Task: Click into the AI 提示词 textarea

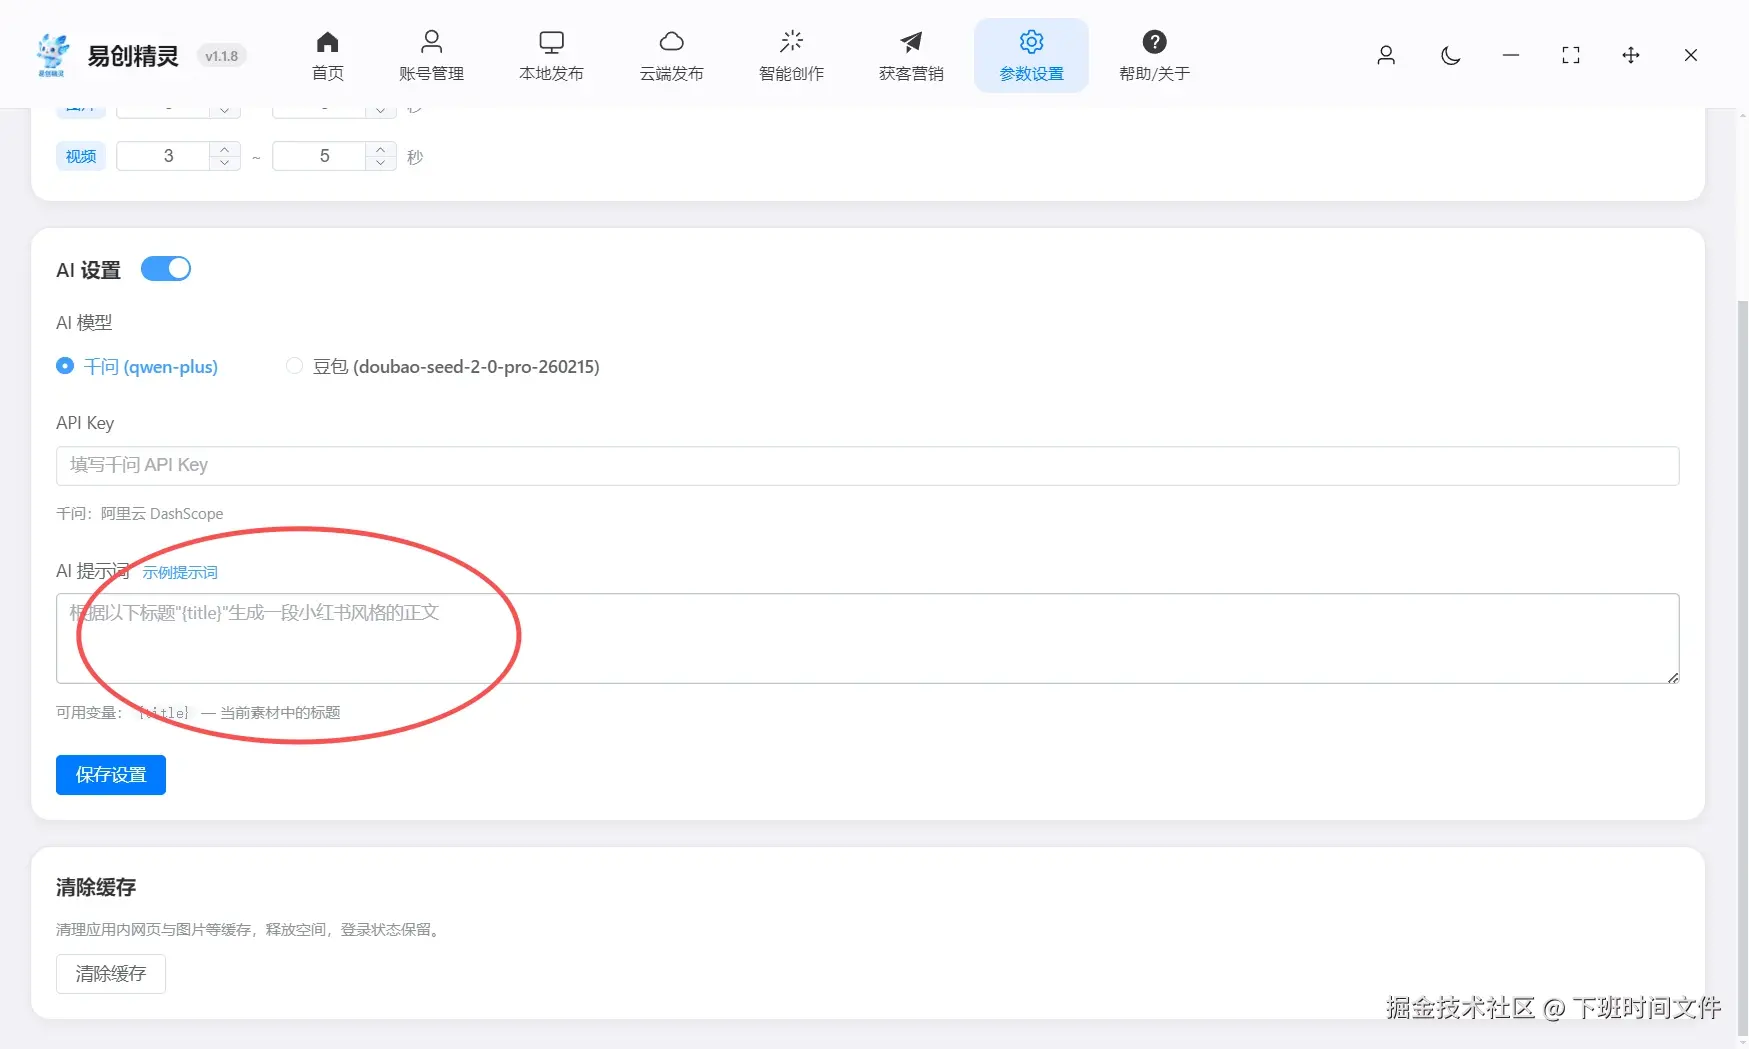Action: click(867, 639)
